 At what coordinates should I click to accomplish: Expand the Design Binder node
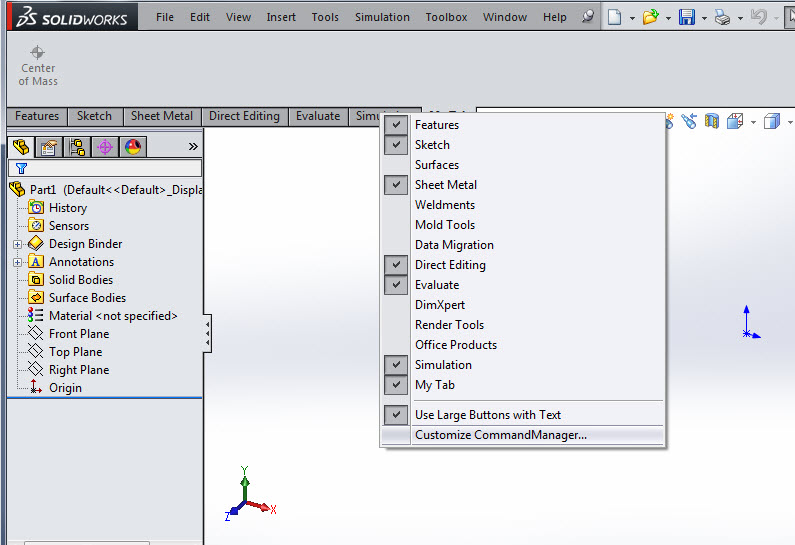tap(18, 244)
